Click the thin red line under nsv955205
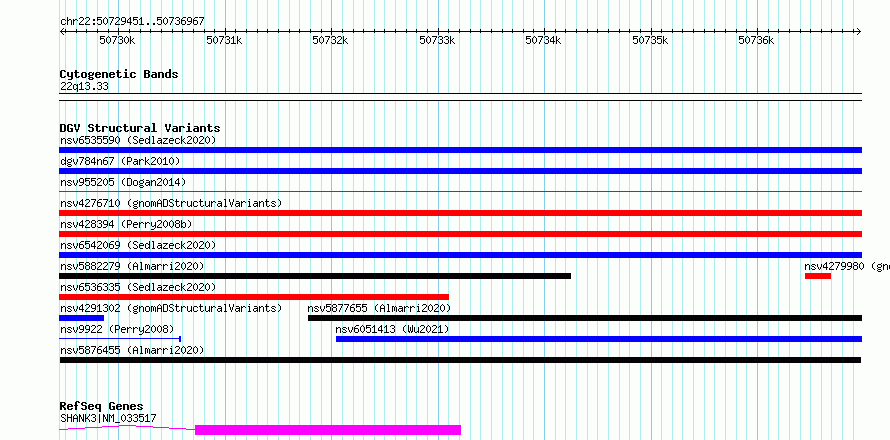The width and height of the screenshot is (890, 440). 460,191
